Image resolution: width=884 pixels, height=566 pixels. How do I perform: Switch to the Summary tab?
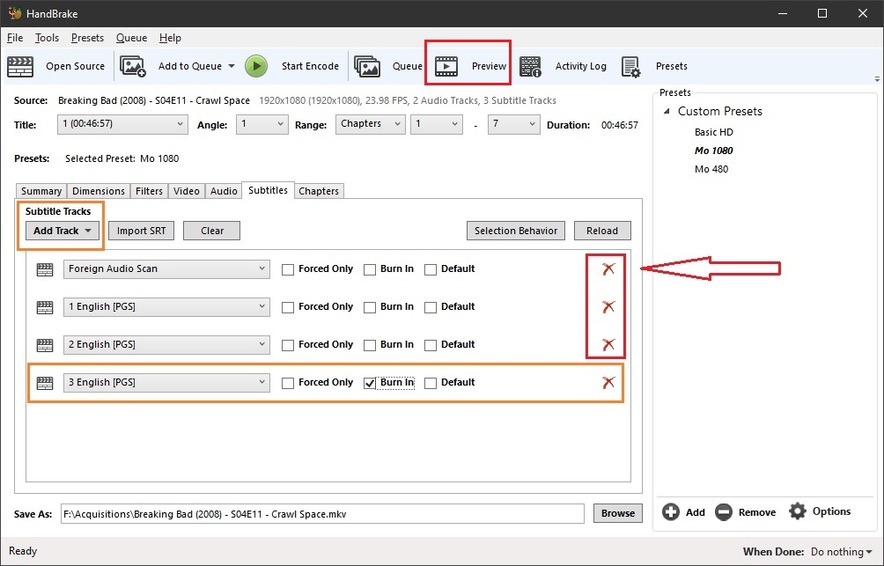click(41, 191)
